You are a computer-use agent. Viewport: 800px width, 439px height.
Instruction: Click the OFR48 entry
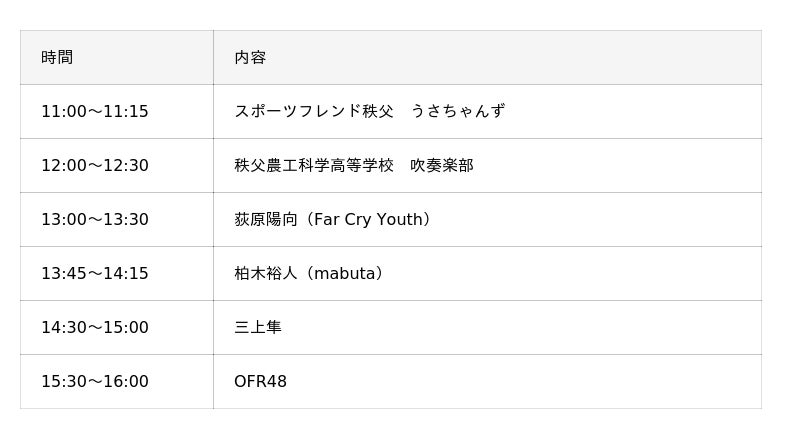coord(260,382)
